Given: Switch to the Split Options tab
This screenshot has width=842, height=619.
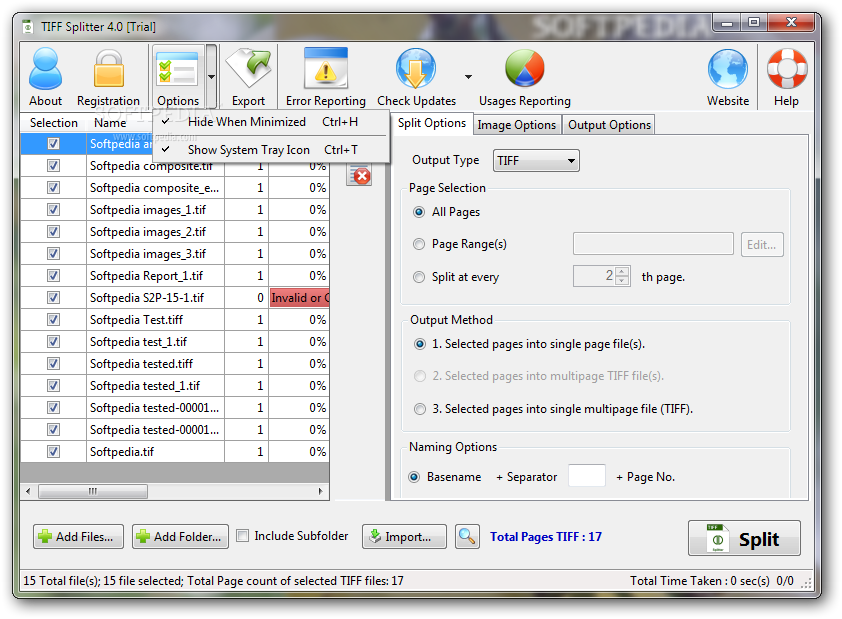Looking at the screenshot, I should (432, 123).
